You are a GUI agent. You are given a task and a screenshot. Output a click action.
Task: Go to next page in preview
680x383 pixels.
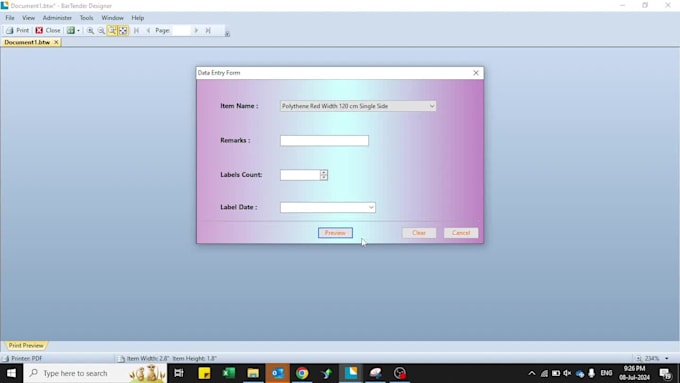tap(196, 30)
